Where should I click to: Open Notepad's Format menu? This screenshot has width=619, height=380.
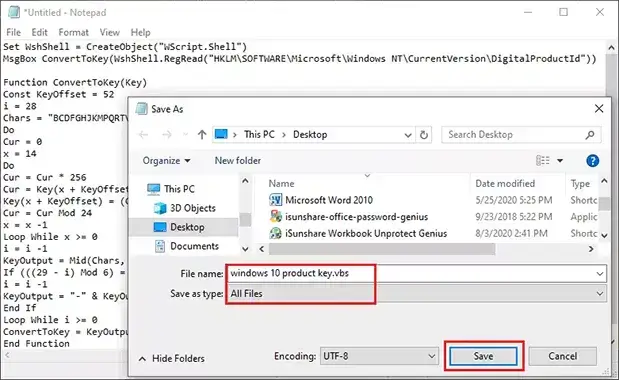coord(73,32)
